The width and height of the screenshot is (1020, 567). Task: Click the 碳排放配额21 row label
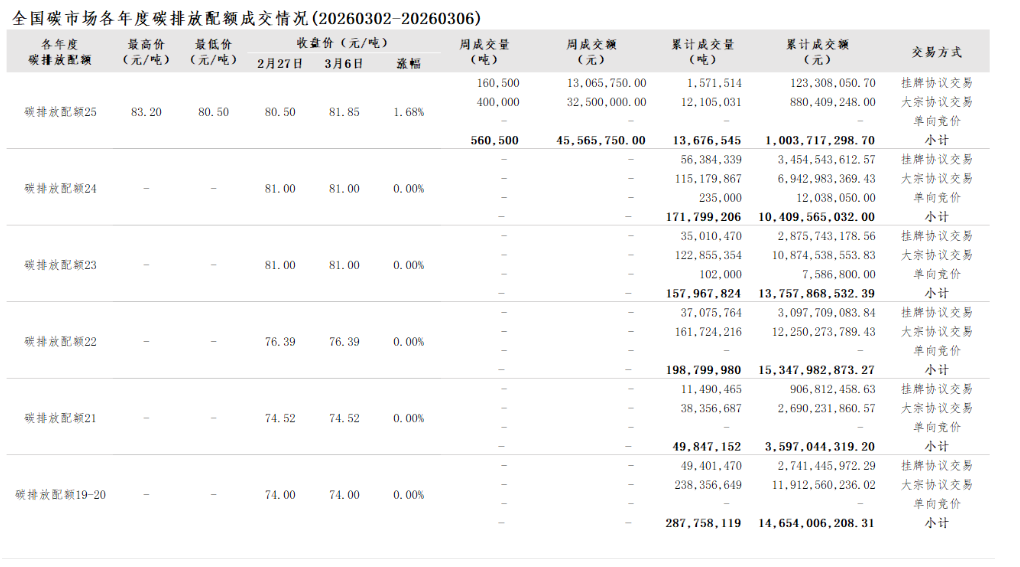coord(60,418)
